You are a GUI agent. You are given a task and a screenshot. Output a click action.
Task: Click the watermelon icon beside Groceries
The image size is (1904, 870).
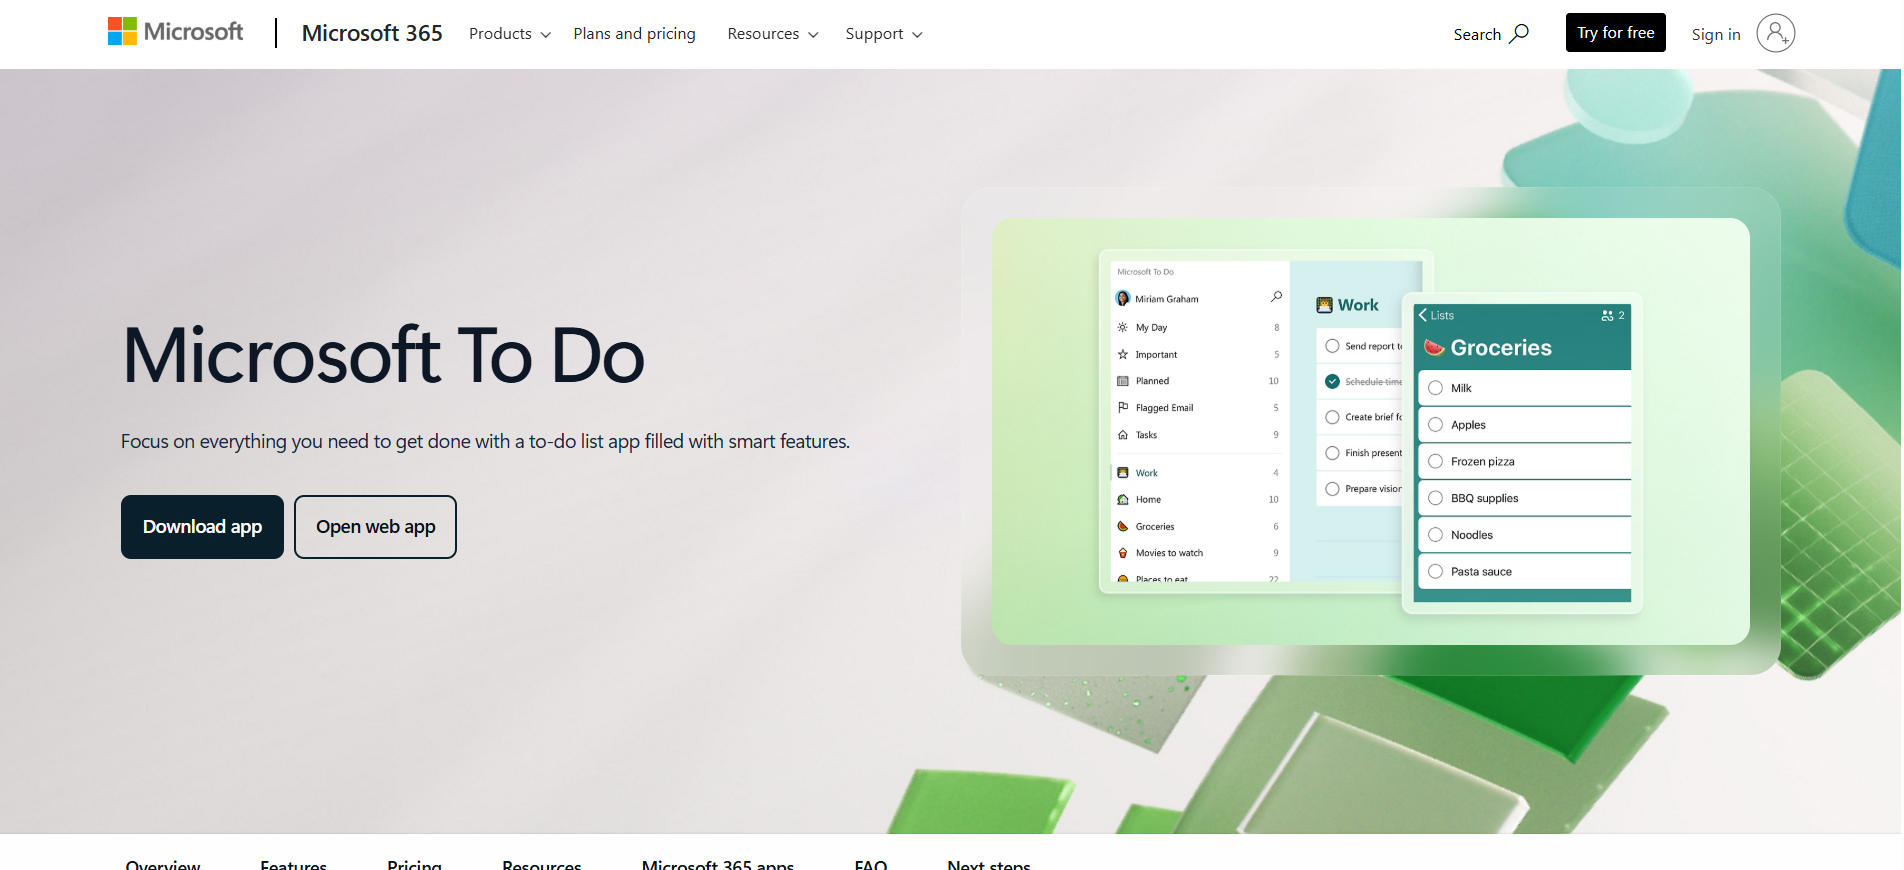click(1434, 347)
